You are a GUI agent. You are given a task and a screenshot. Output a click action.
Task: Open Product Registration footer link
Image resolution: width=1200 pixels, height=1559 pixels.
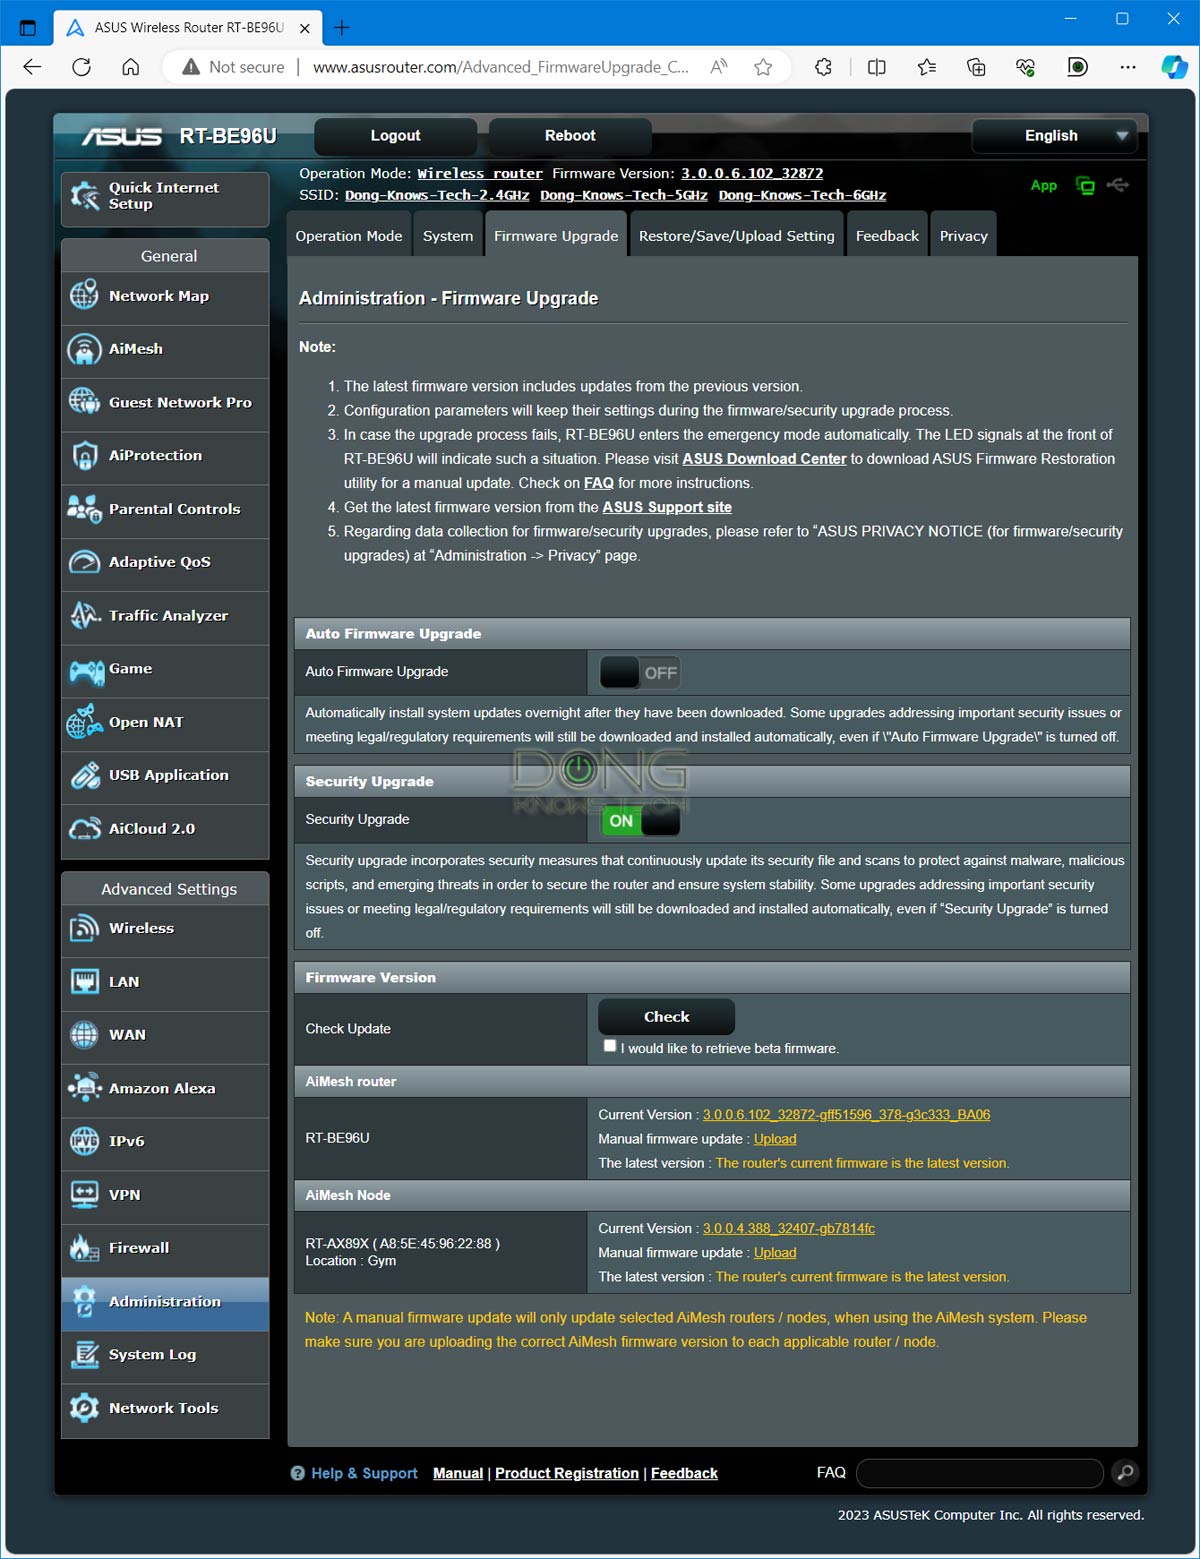567,1473
